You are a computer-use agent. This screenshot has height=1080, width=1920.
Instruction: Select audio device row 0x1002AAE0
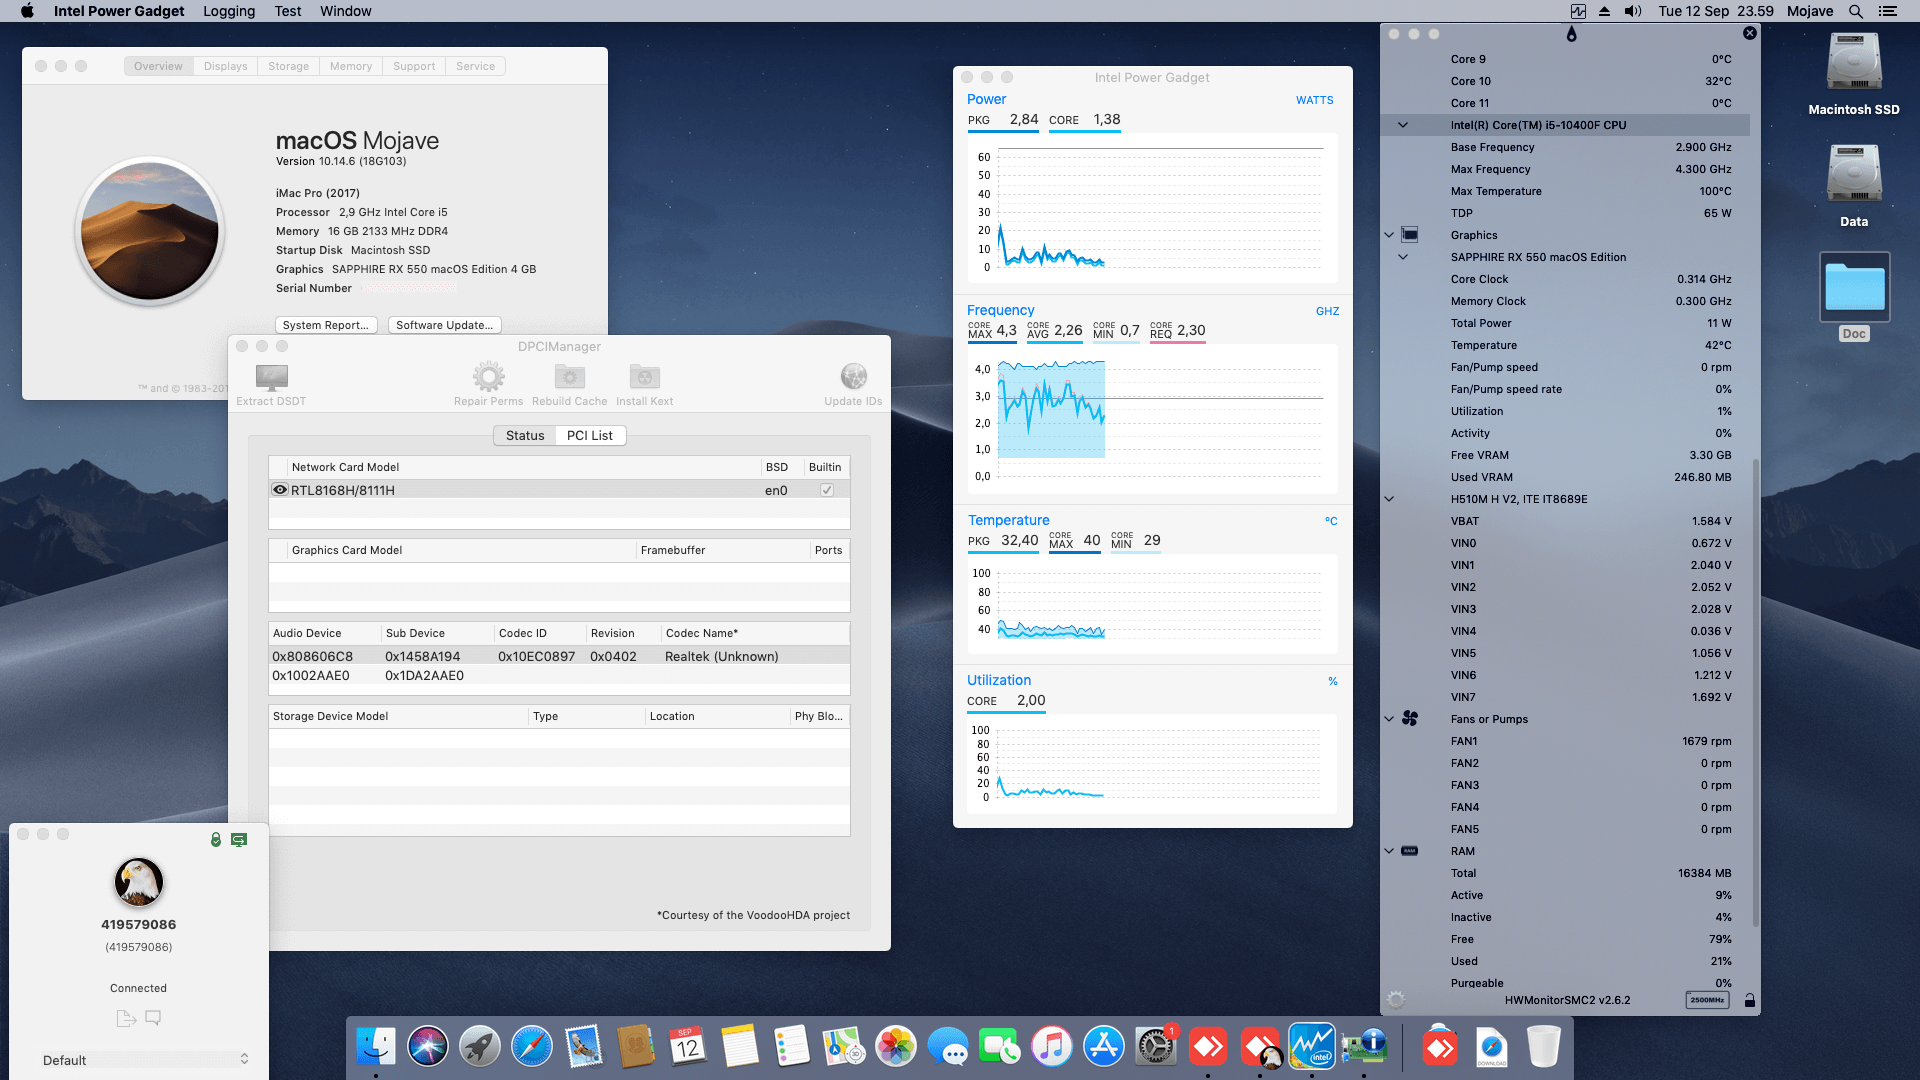coord(559,675)
